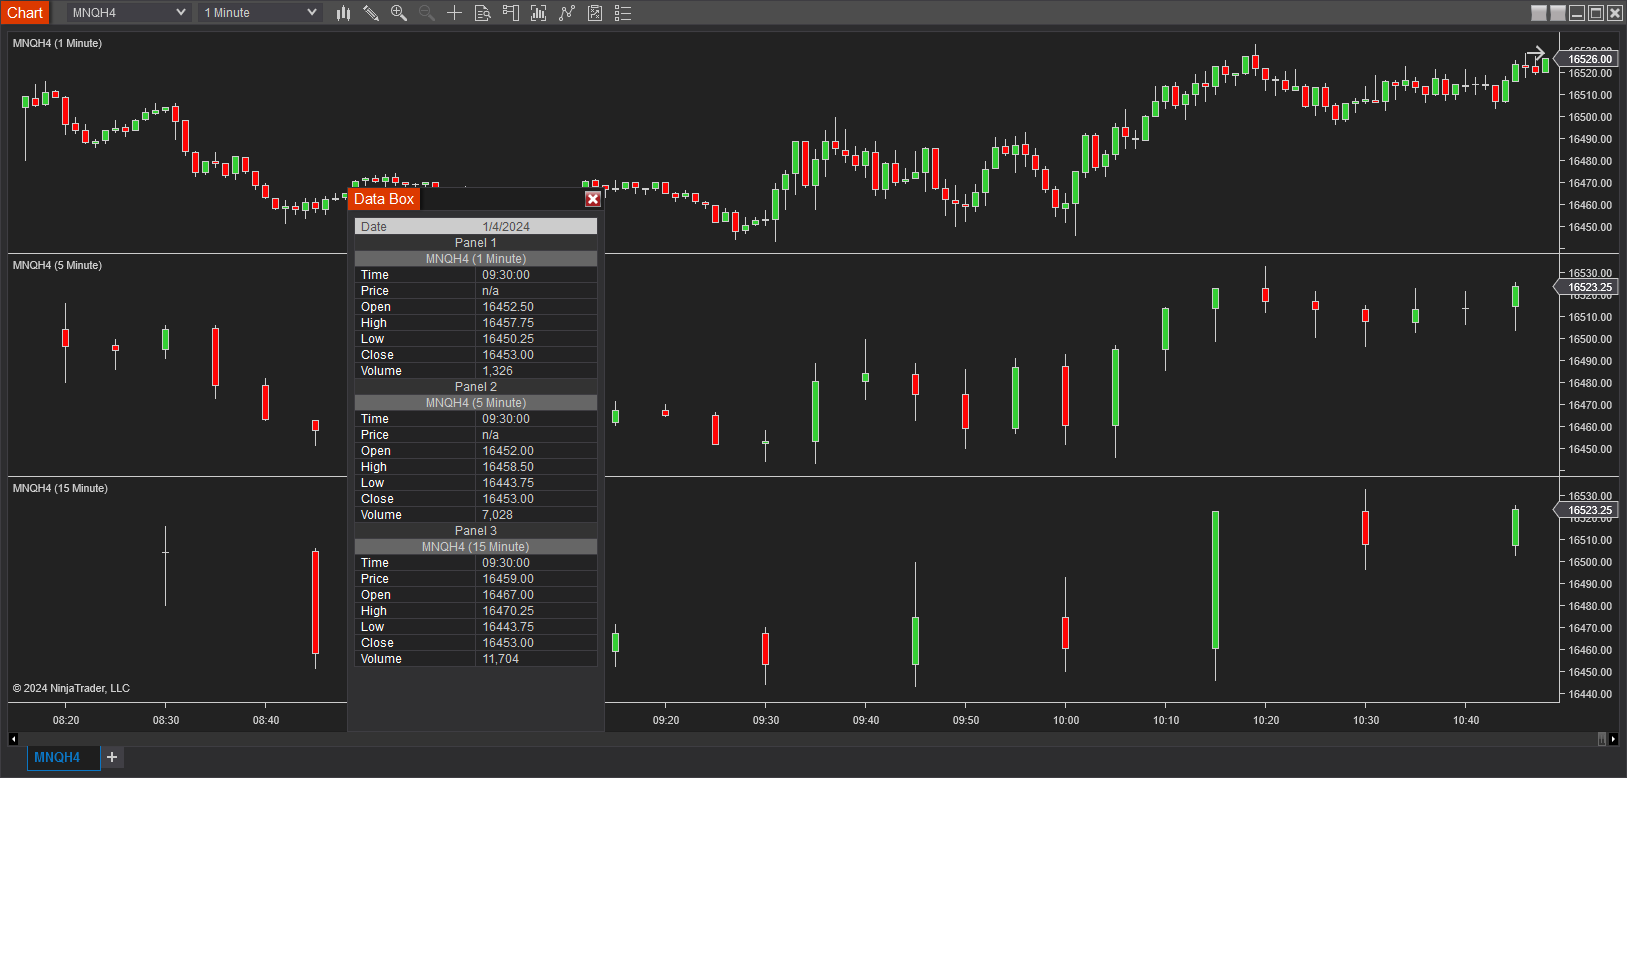Click the MNQH4 (5 Minute) chart label

[x=57, y=265]
